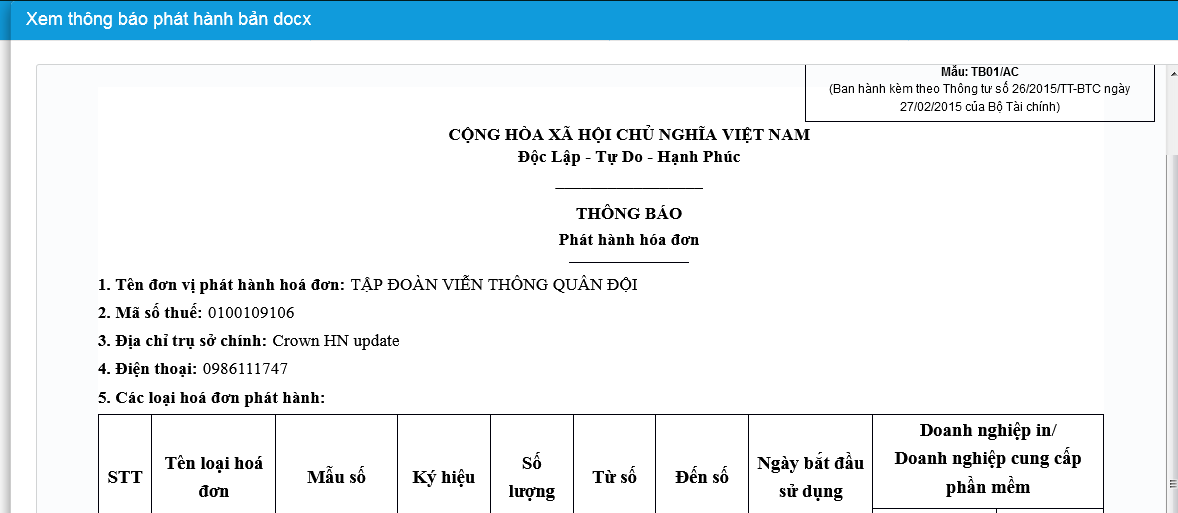Click the 'THÔNG BÁO' title
The width and height of the screenshot is (1178, 513).
coord(629,214)
